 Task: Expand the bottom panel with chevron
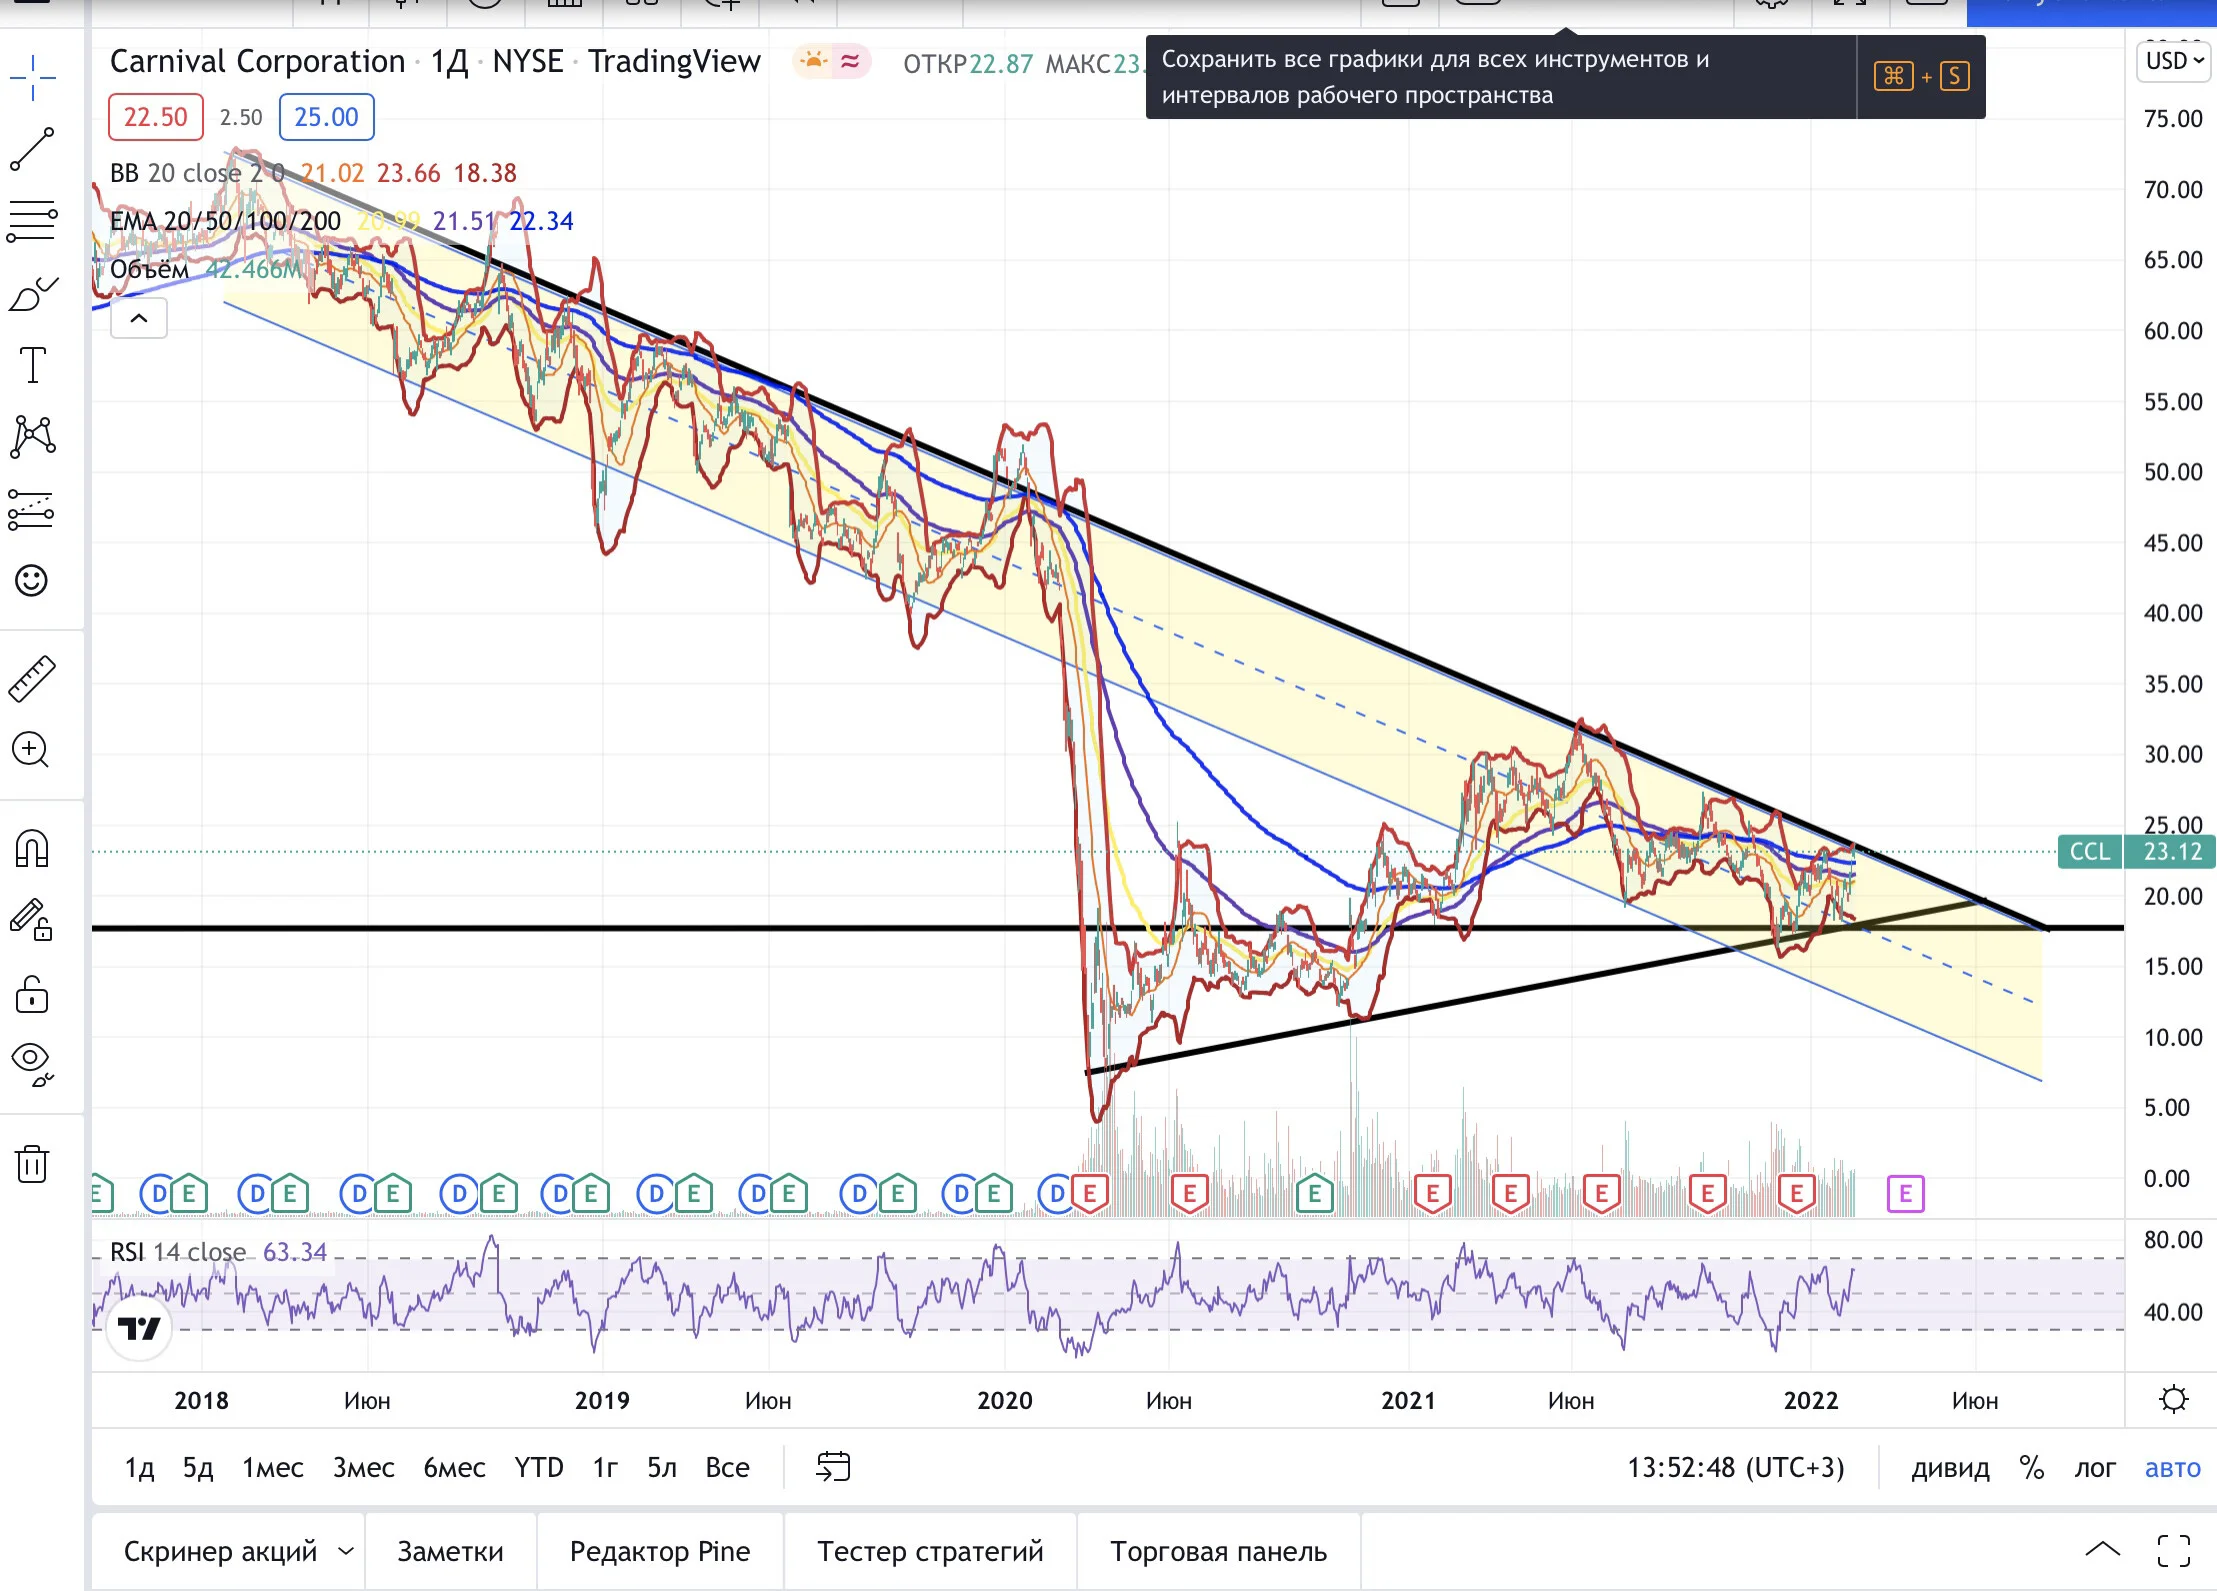pos(2103,1551)
